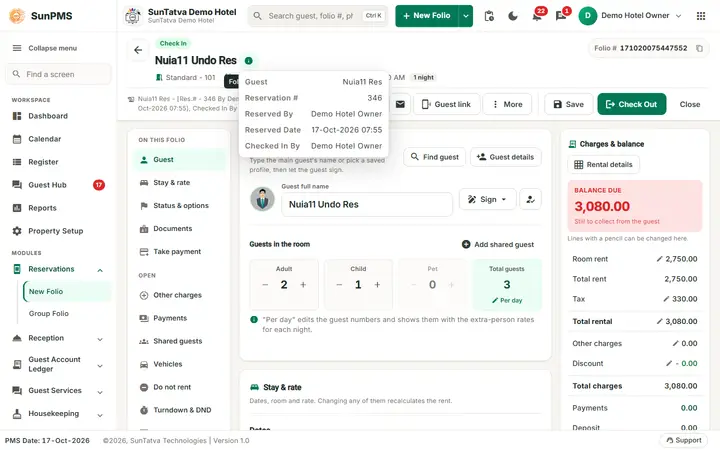Select New Folio submenu item
This screenshot has width=720, height=450.
67,292
